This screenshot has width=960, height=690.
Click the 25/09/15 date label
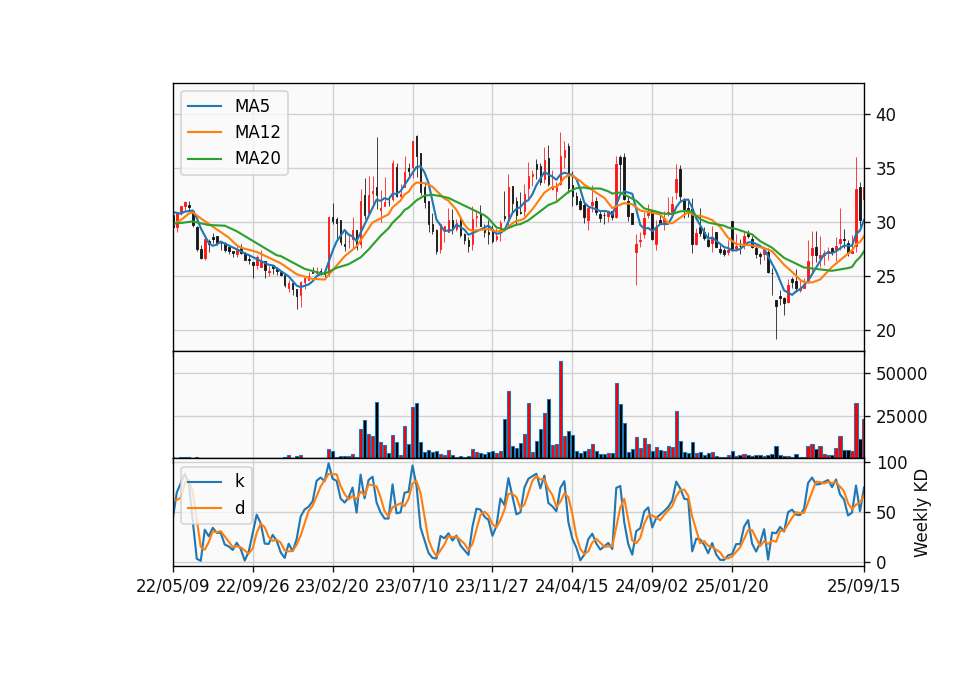coord(864,586)
